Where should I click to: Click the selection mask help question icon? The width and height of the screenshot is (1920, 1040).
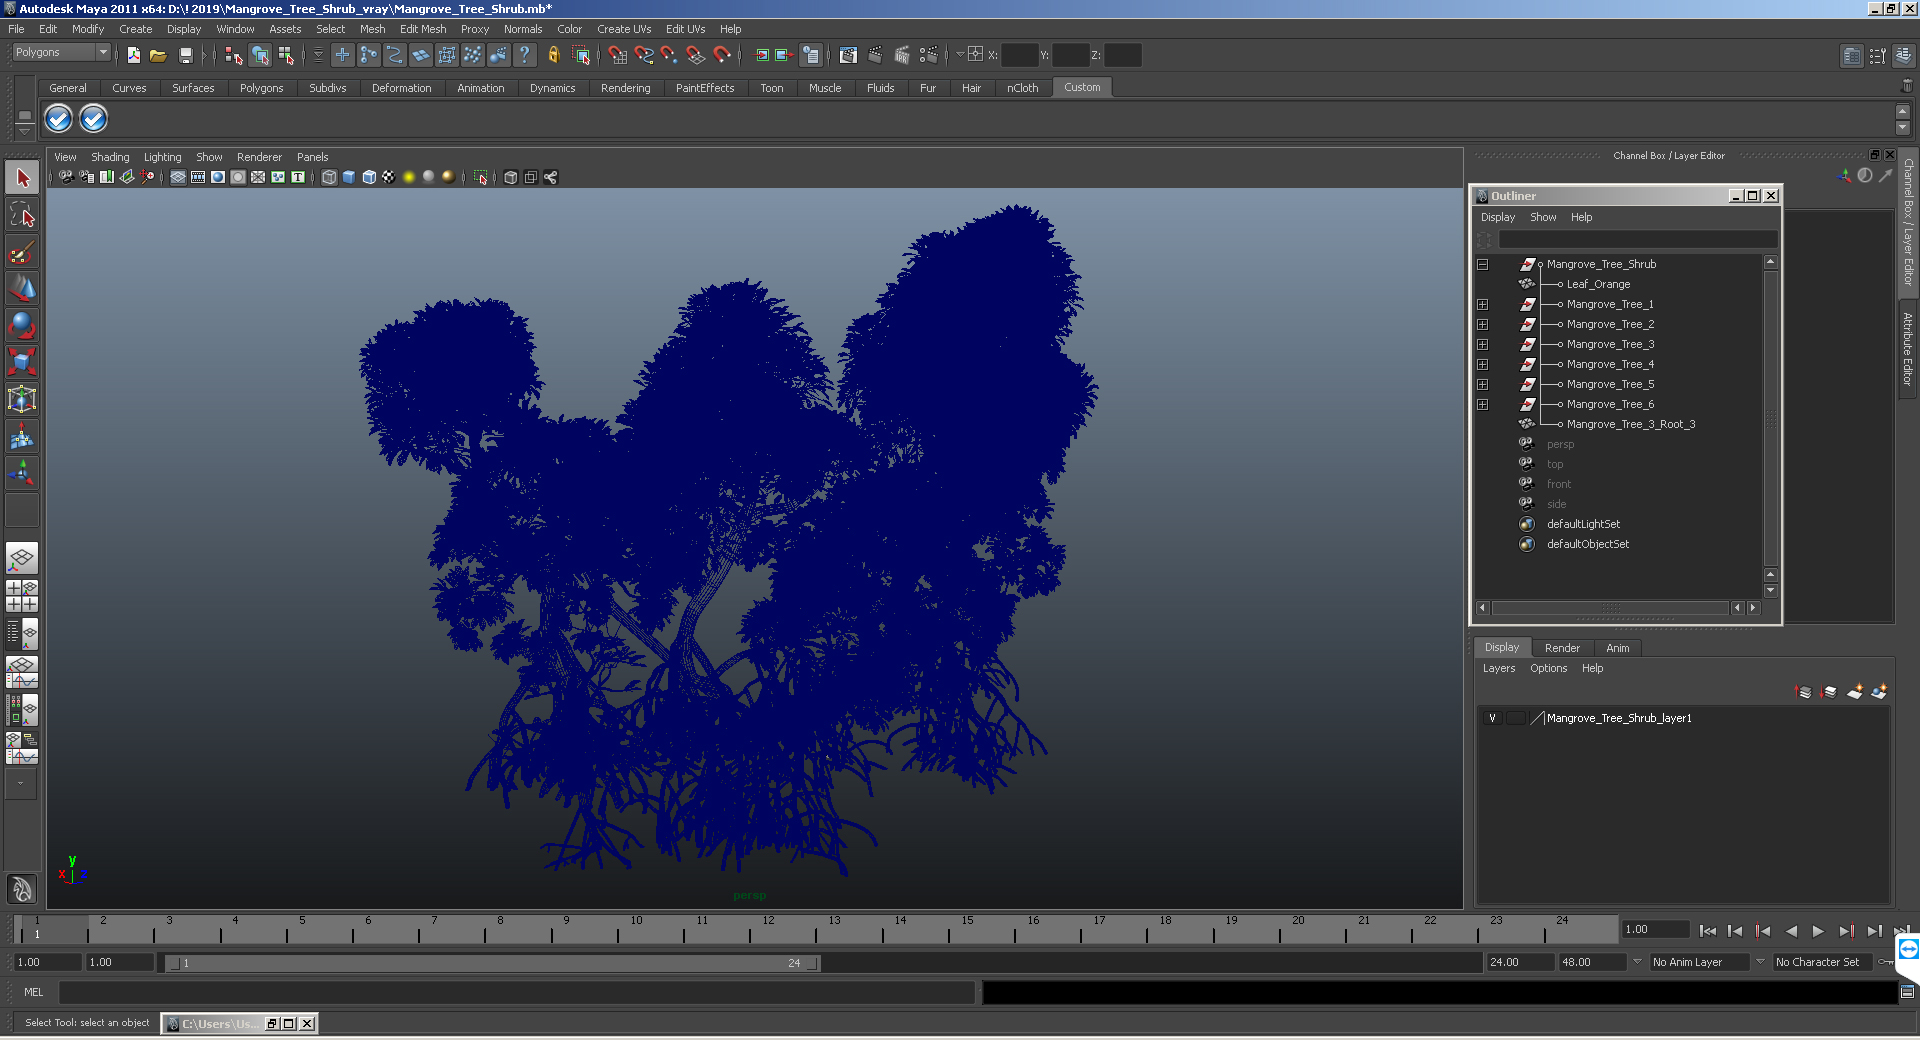(x=524, y=55)
